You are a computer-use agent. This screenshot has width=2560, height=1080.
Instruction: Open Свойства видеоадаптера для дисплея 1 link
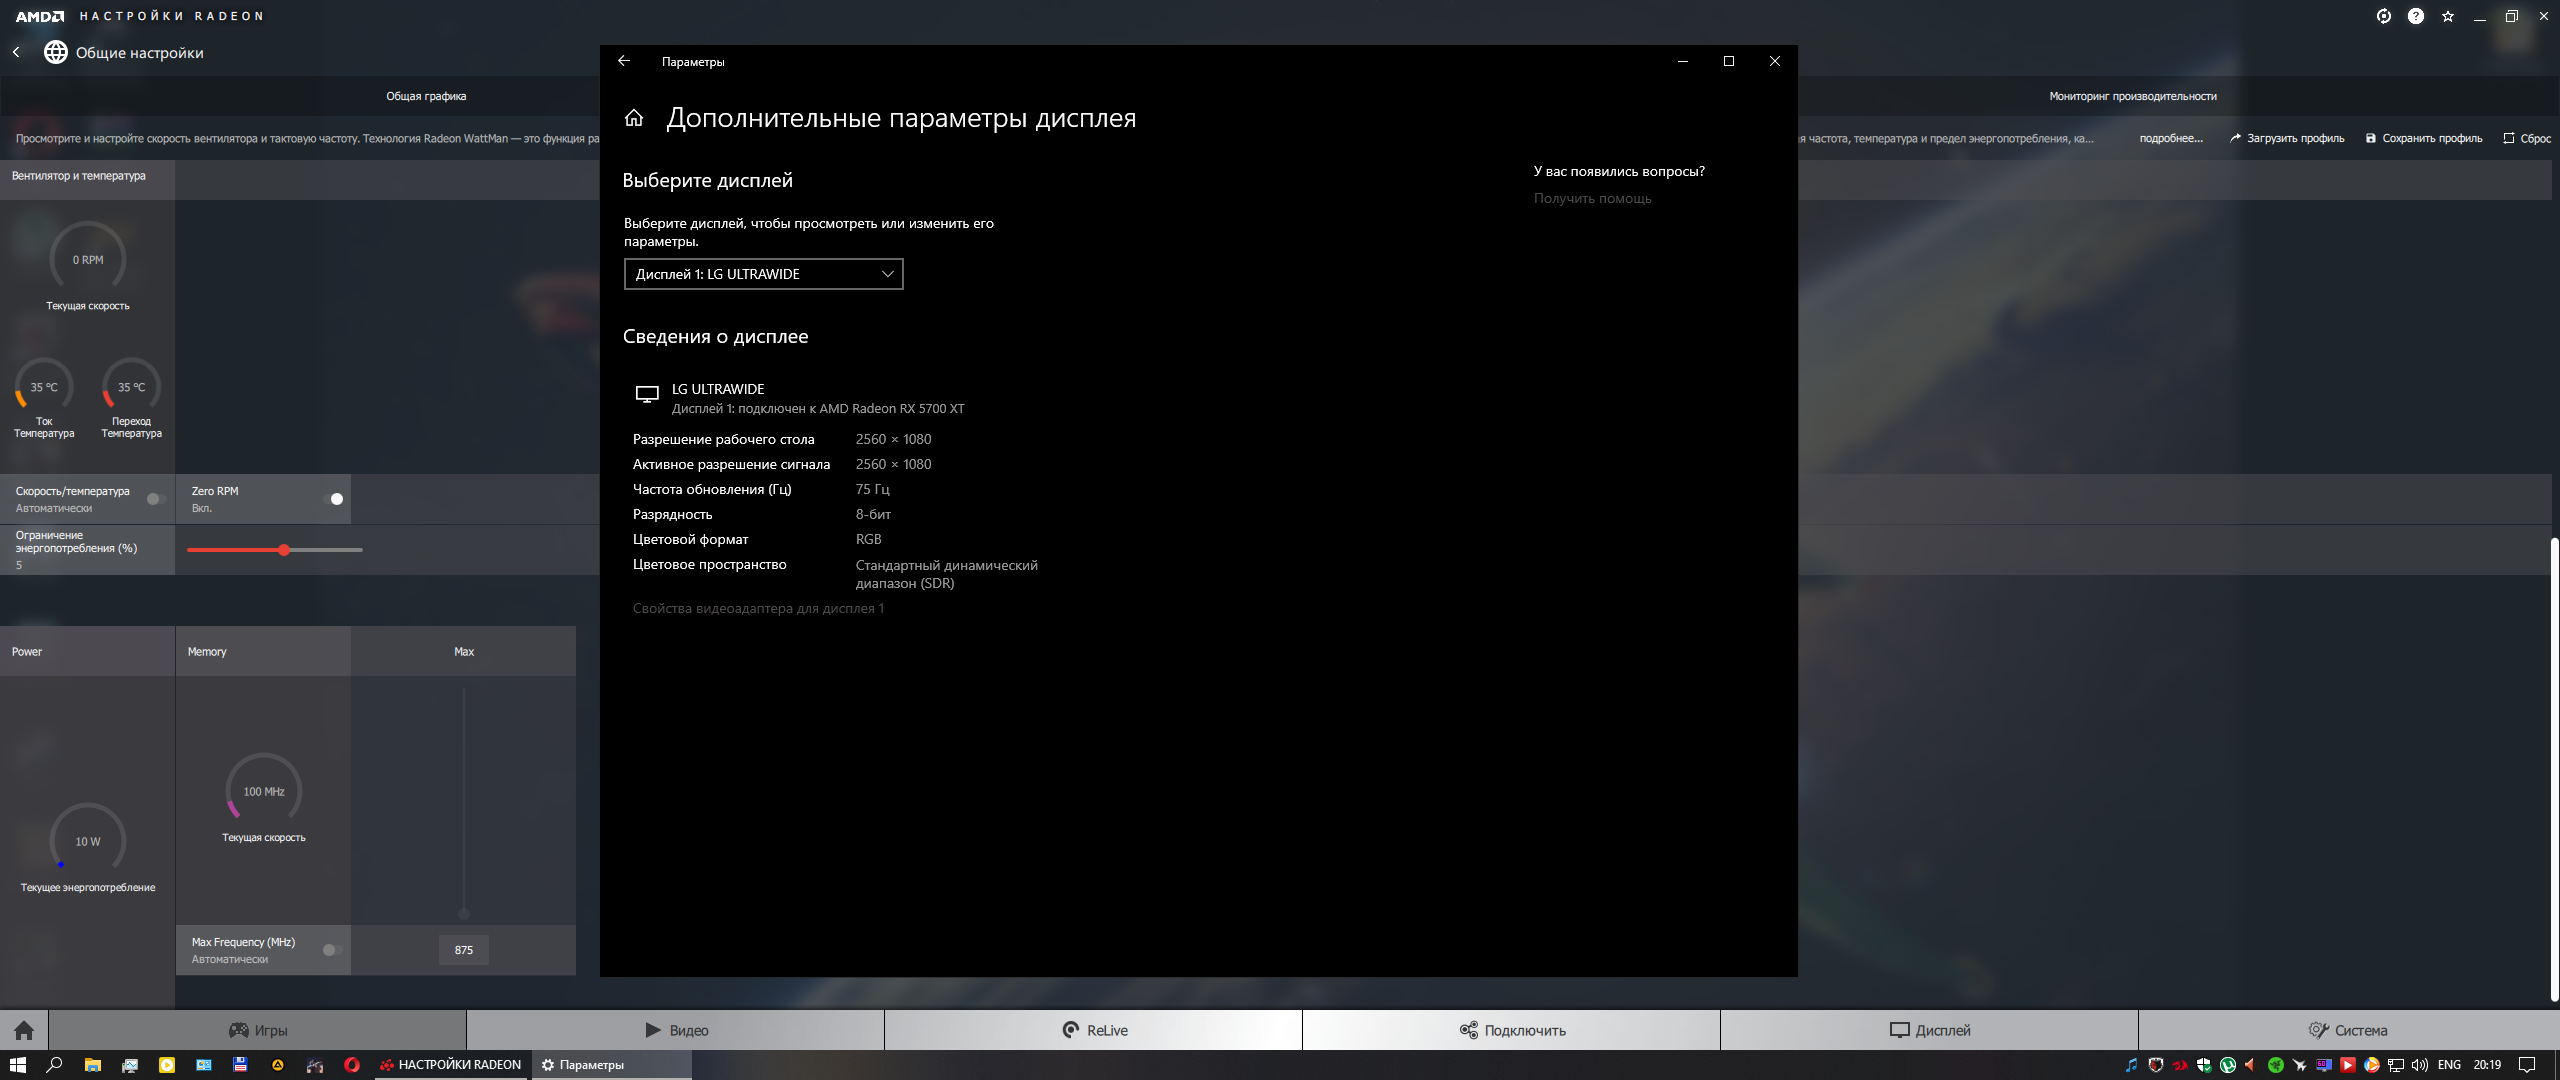click(x=758, y=608)
